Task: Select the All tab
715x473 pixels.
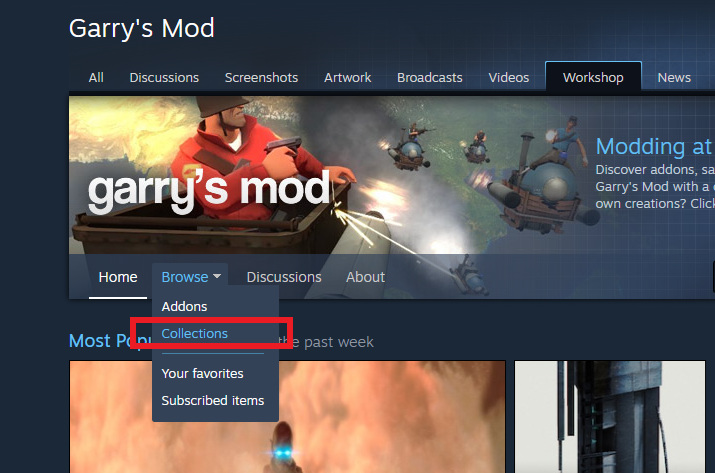Action: (x=96, y=78)
